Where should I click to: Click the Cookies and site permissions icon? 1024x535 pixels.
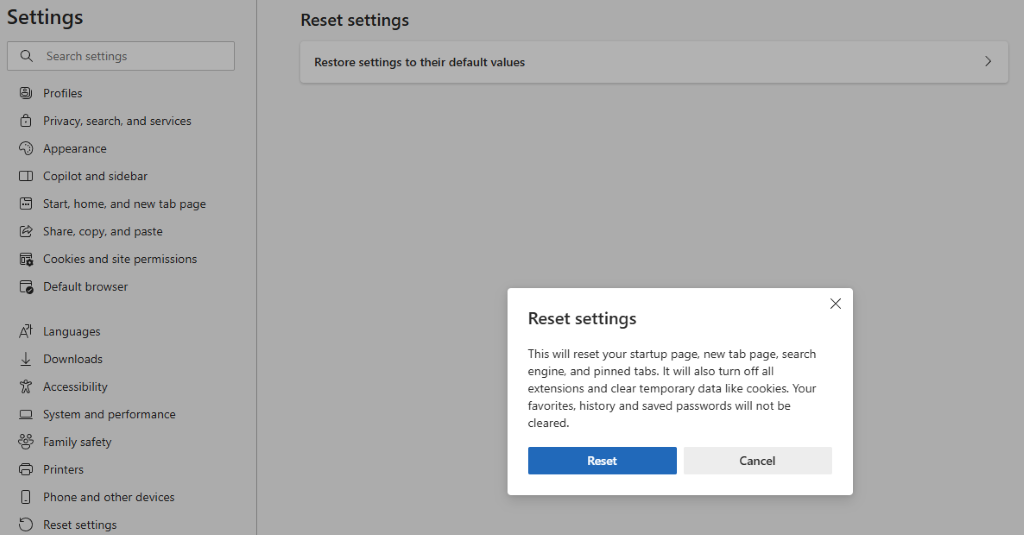click(25, 259)
